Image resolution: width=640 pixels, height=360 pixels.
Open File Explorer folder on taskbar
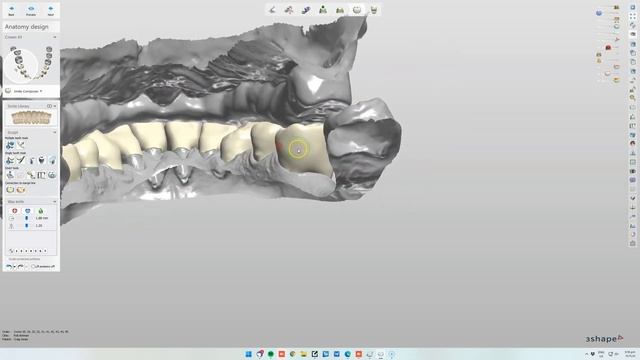tap(304, 354)
